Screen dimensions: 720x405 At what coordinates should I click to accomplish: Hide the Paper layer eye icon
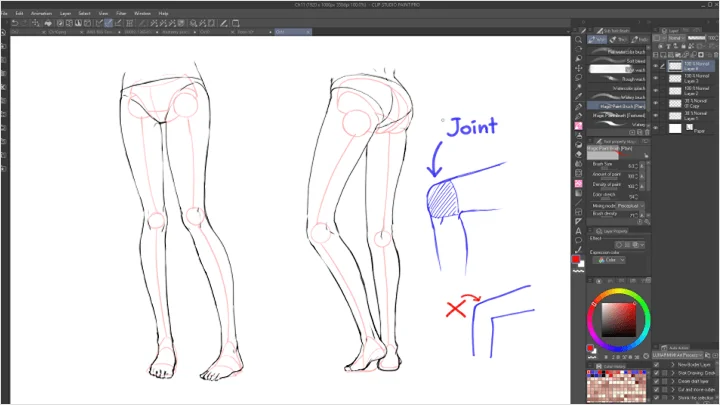[x=656, y=128]
